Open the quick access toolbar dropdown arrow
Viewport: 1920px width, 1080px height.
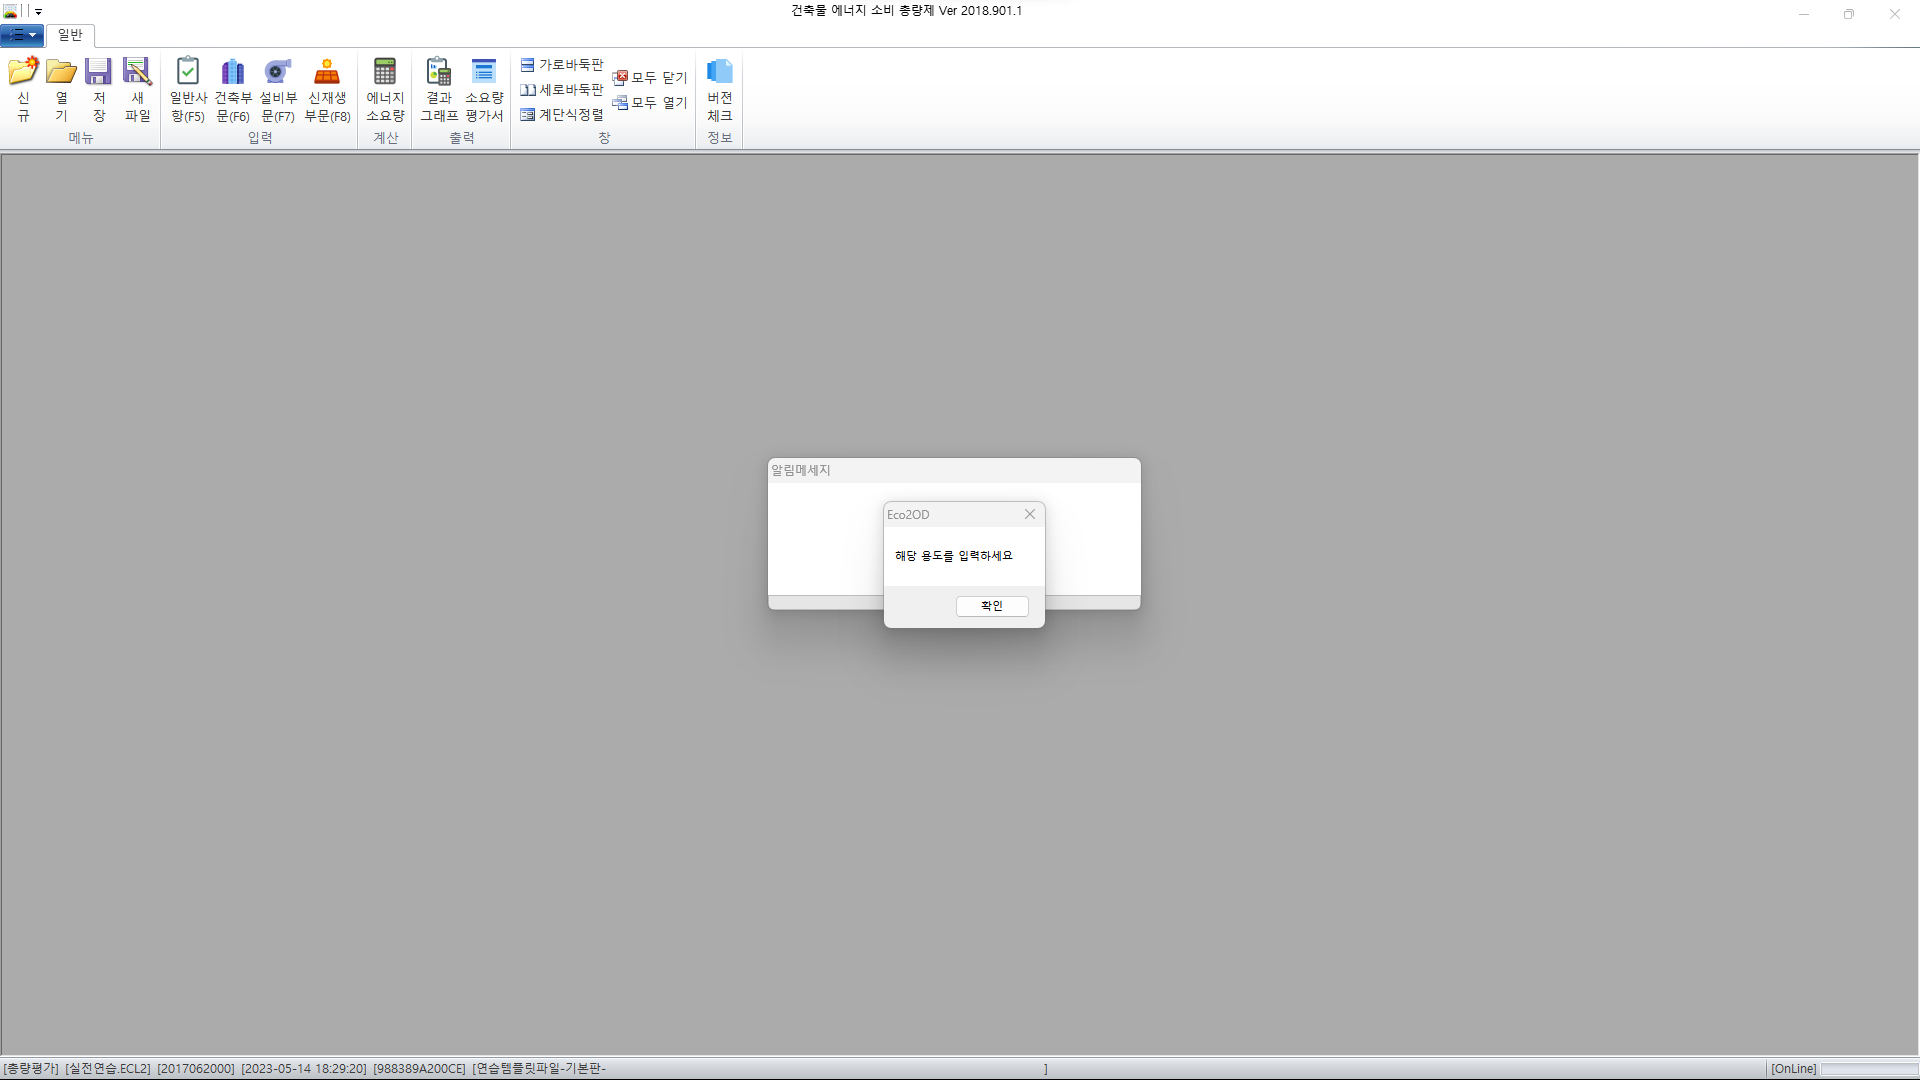click(x=38, y=12)
